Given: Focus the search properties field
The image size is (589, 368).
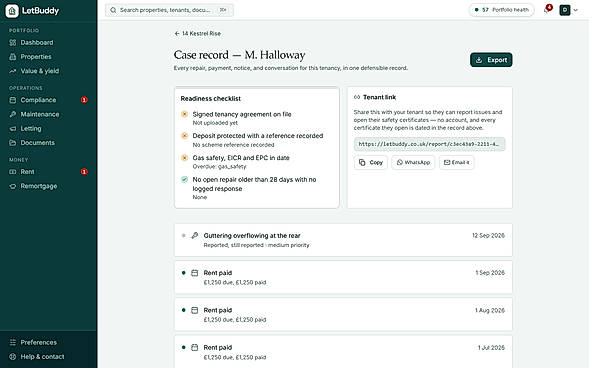Looking at the screenshot, I should pyautogui.click(x=169, y=10).
